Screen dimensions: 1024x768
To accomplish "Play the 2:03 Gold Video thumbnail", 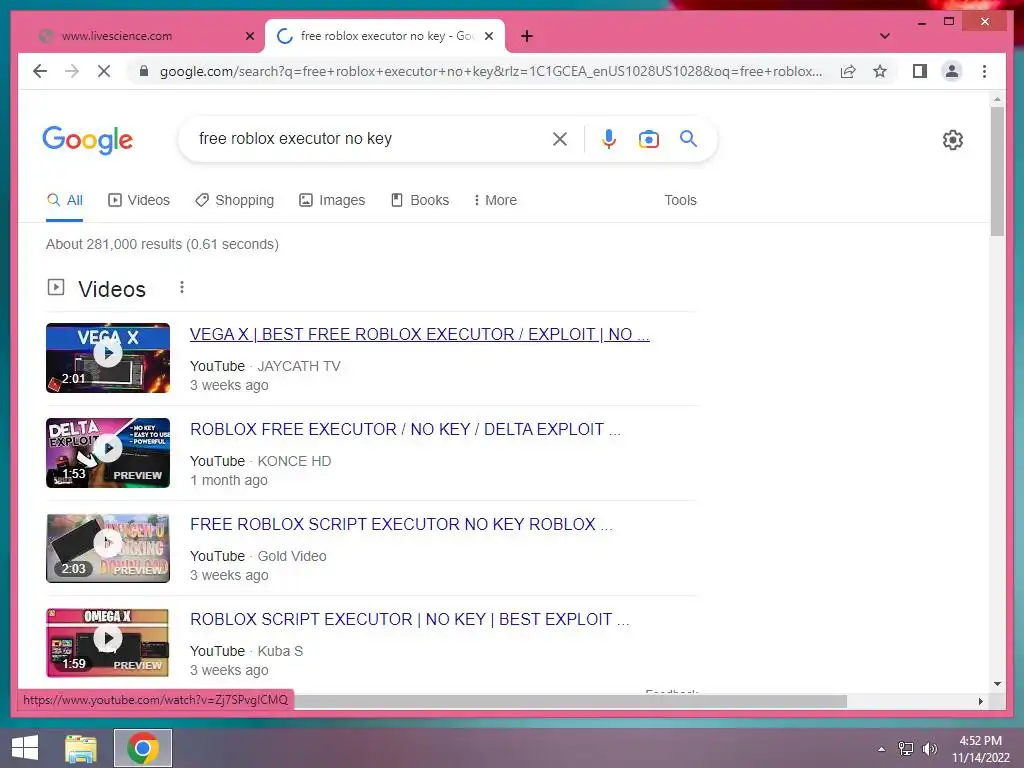I will click(x=108, y=548).
